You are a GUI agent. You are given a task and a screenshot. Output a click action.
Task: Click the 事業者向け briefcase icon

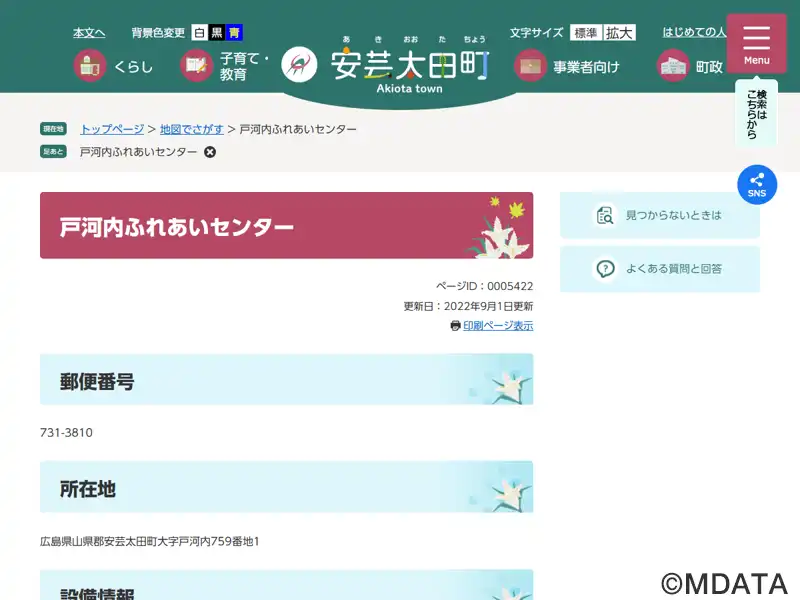(530, 66)
